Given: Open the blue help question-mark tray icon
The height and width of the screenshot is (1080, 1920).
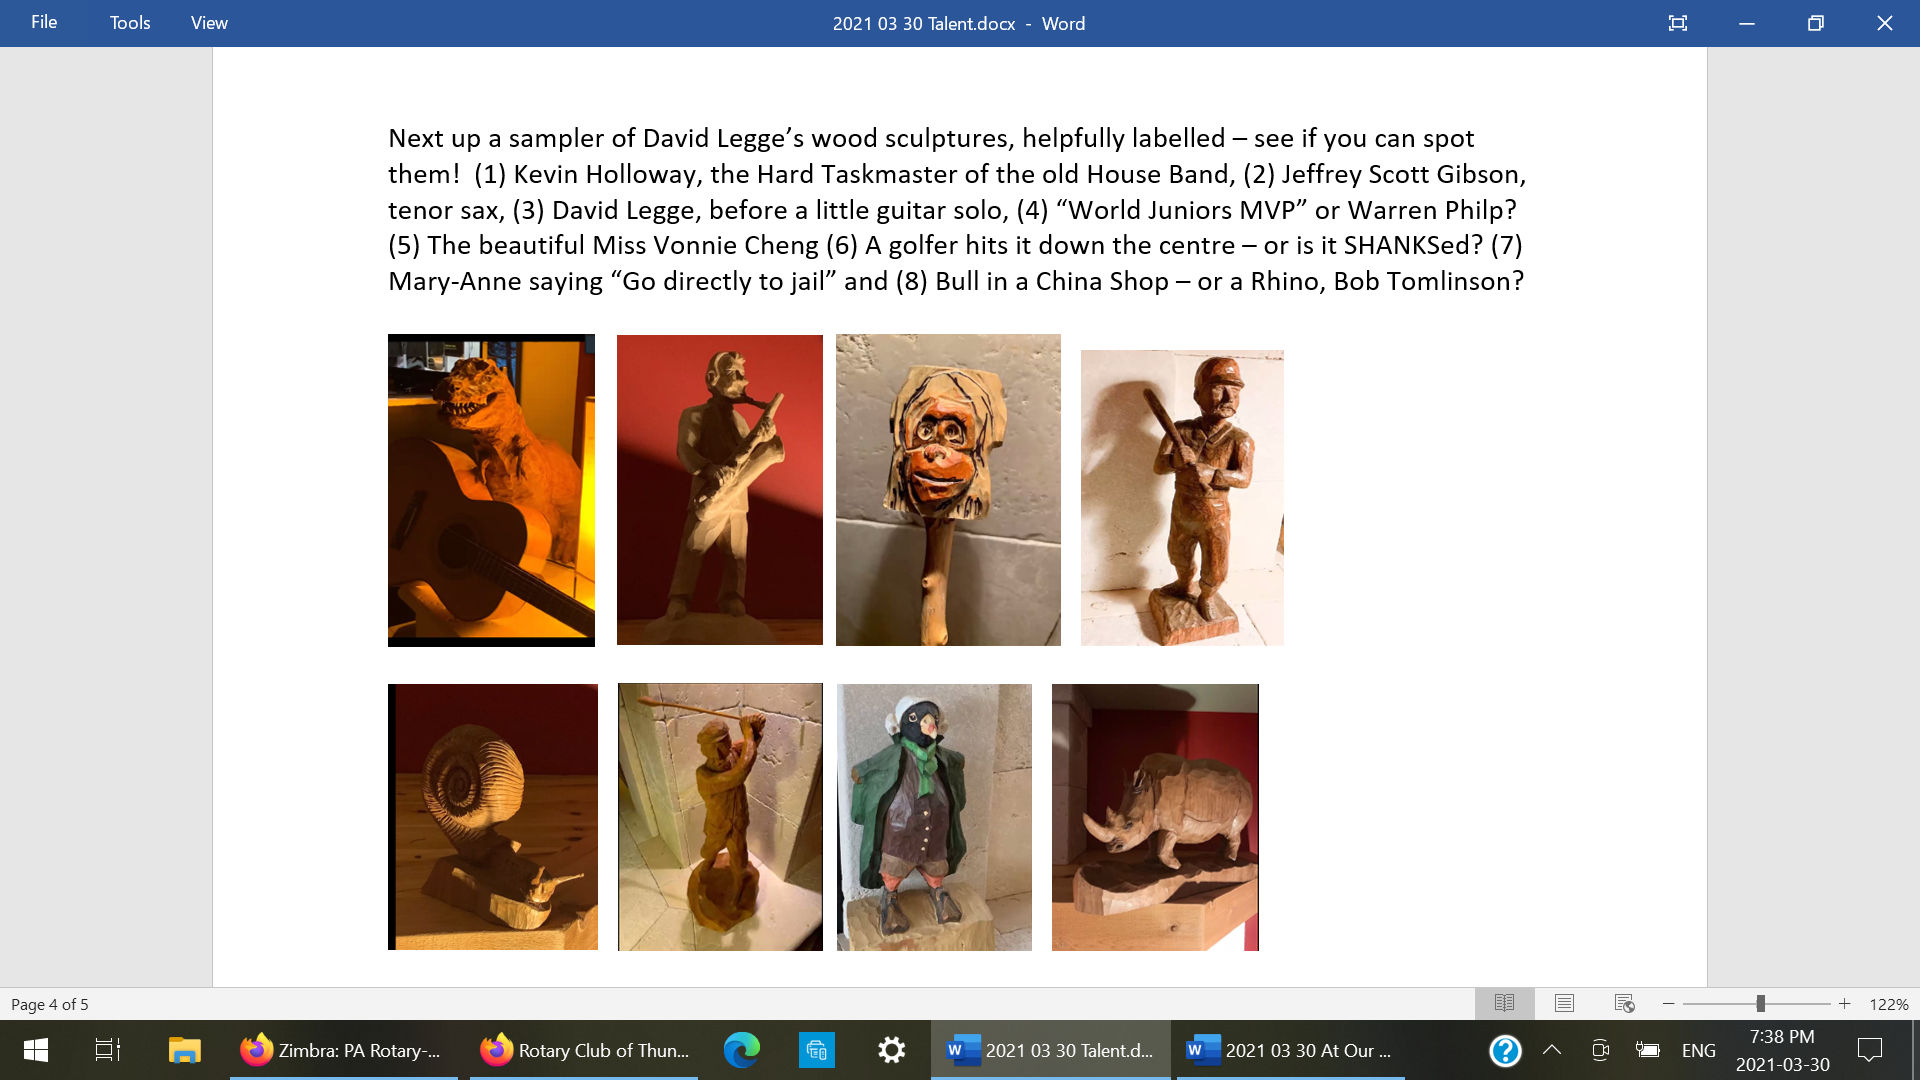Looking at the screenshot, I should point(1505,1050).
